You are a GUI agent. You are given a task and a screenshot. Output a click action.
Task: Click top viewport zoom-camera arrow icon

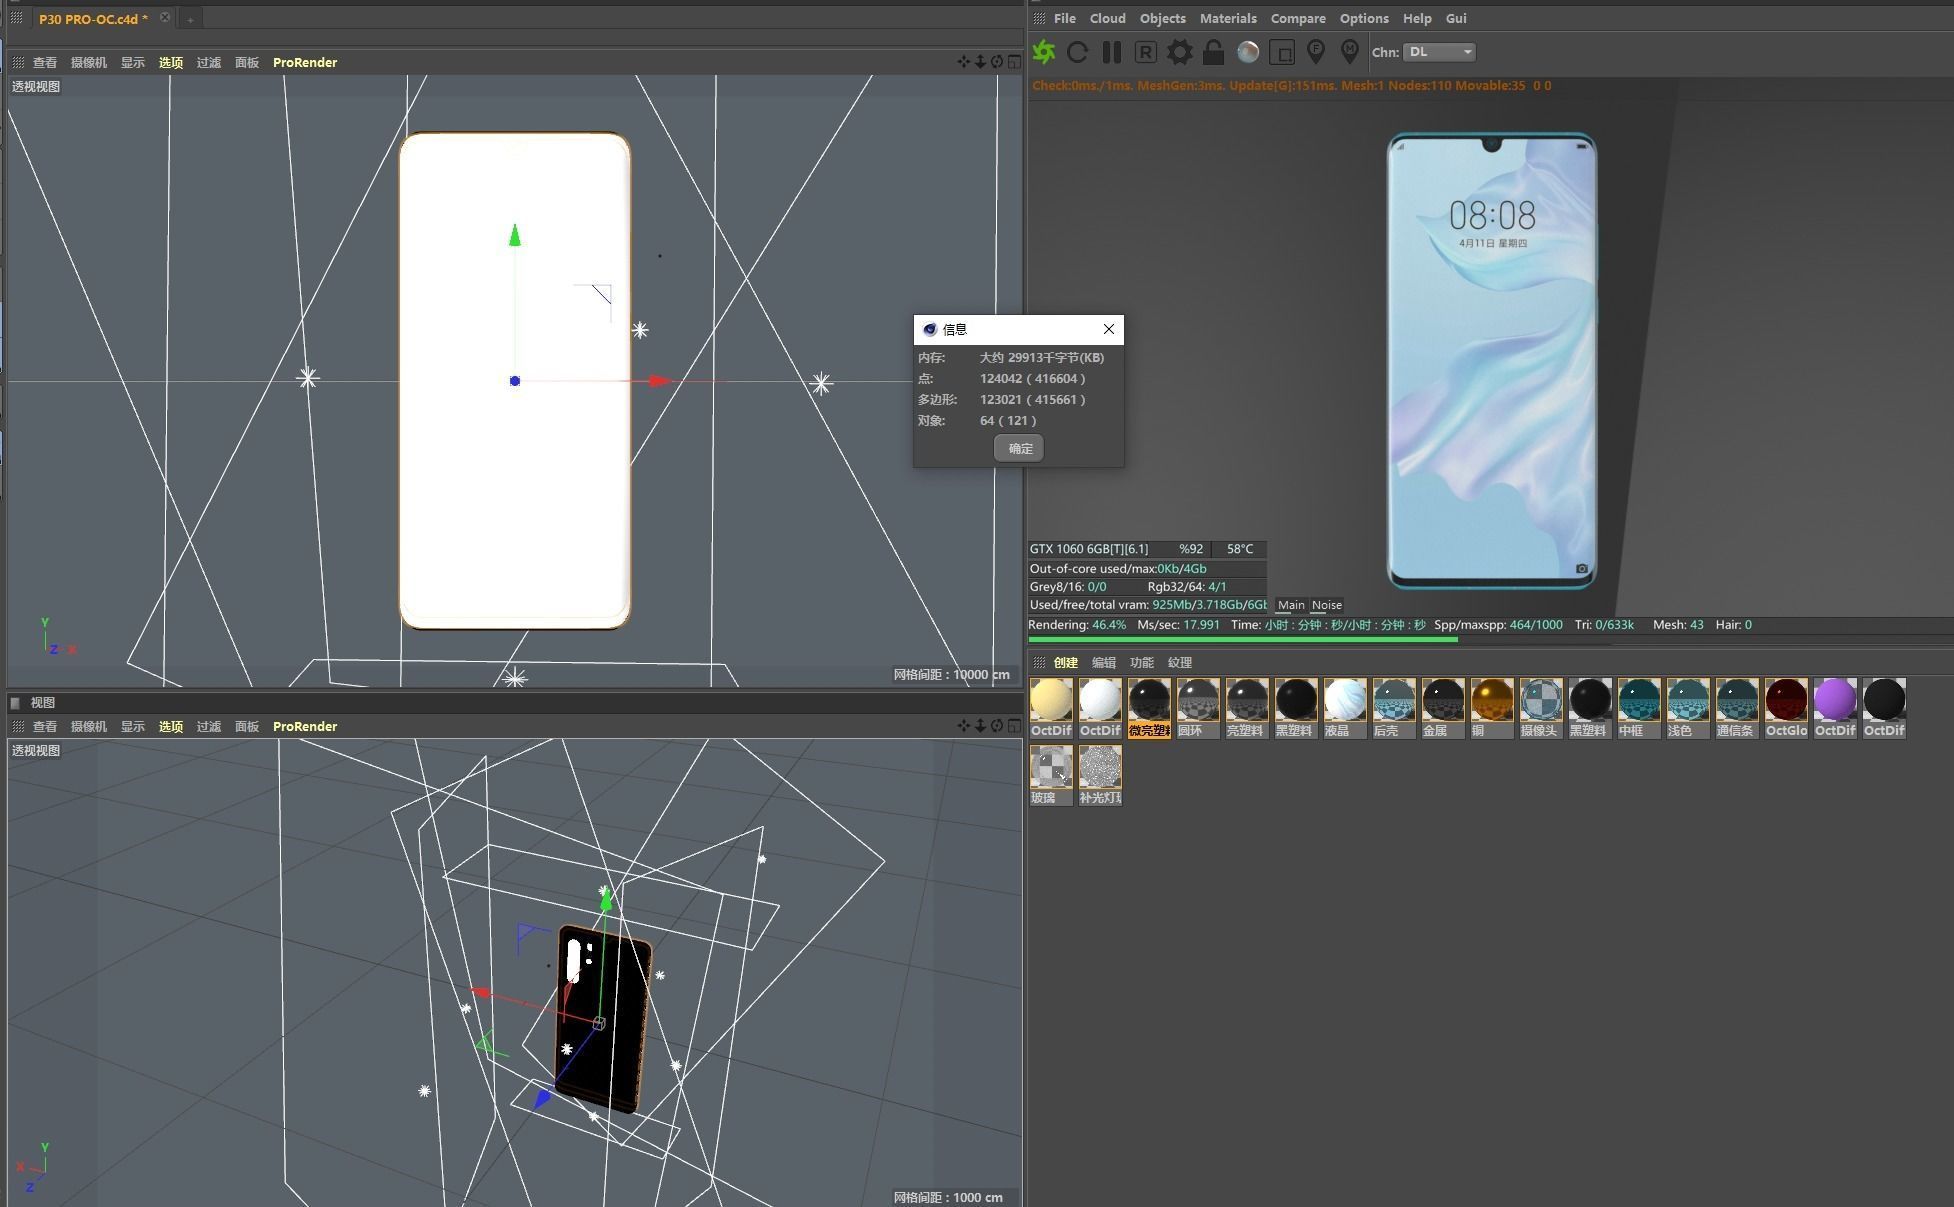pos(980,62)
